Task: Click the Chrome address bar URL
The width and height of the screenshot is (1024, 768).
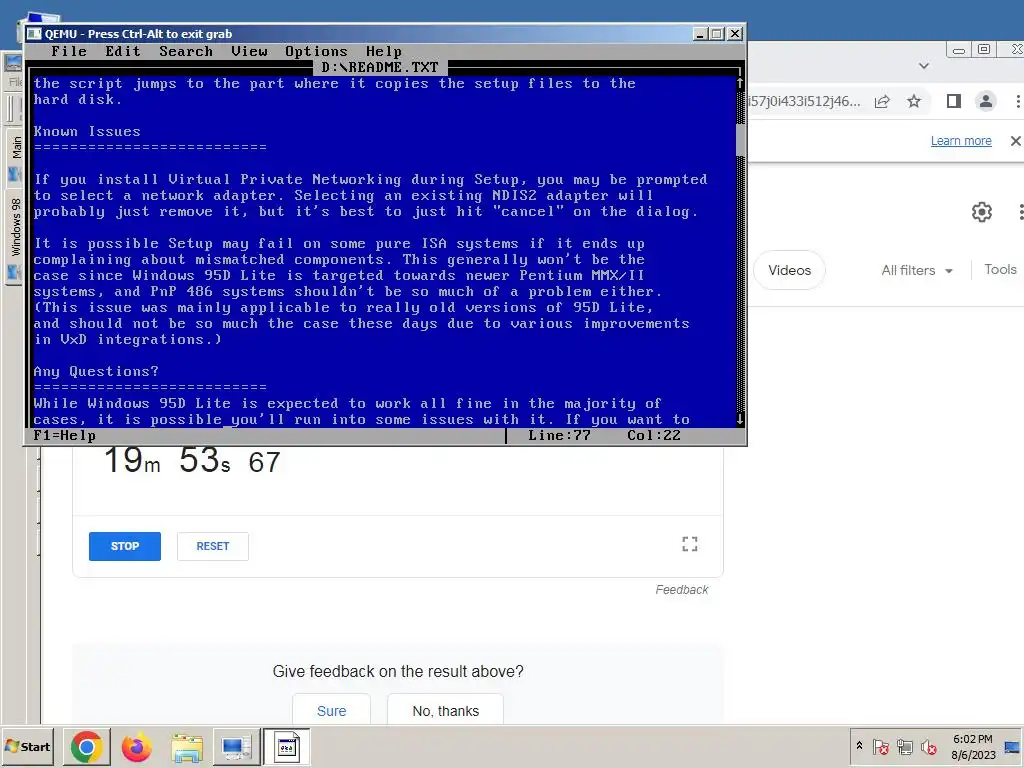Action: point(805,101)
